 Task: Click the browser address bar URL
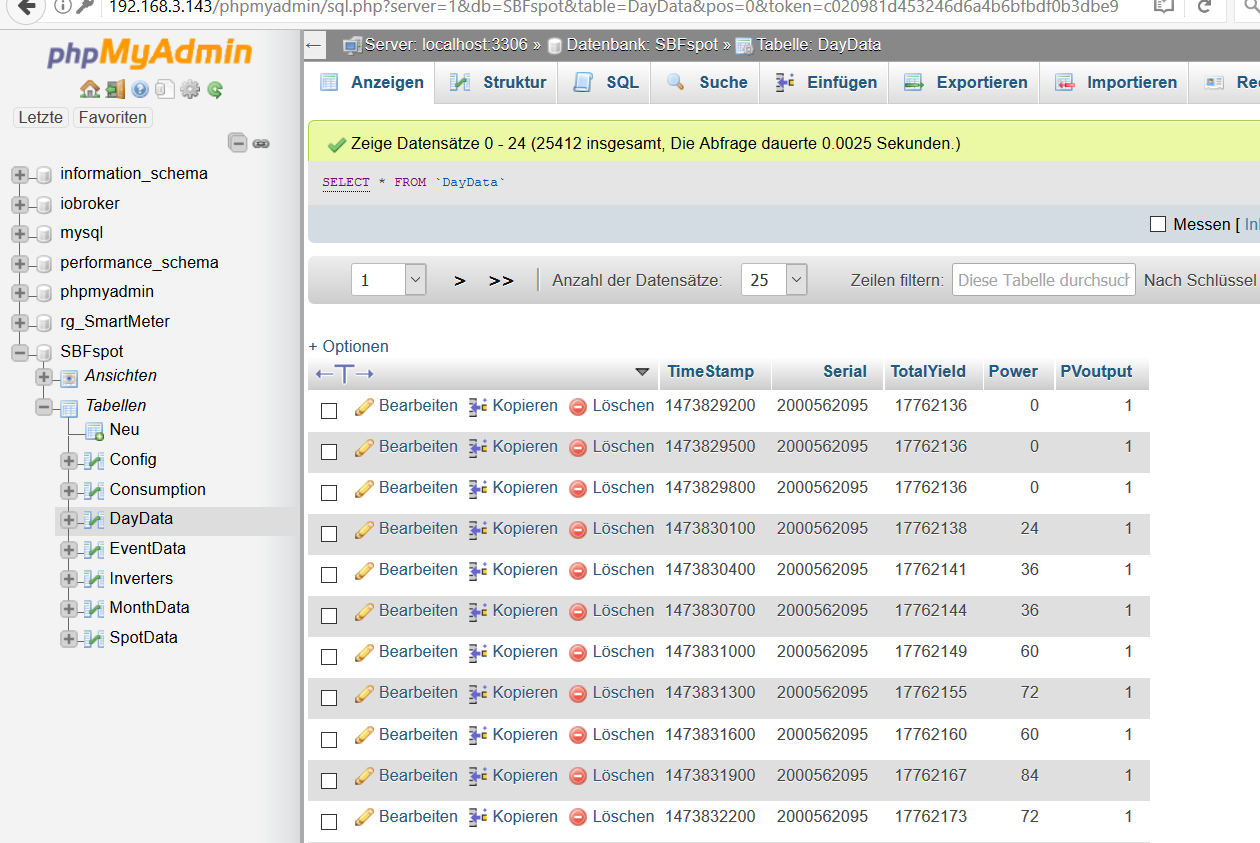click(612, 7)
